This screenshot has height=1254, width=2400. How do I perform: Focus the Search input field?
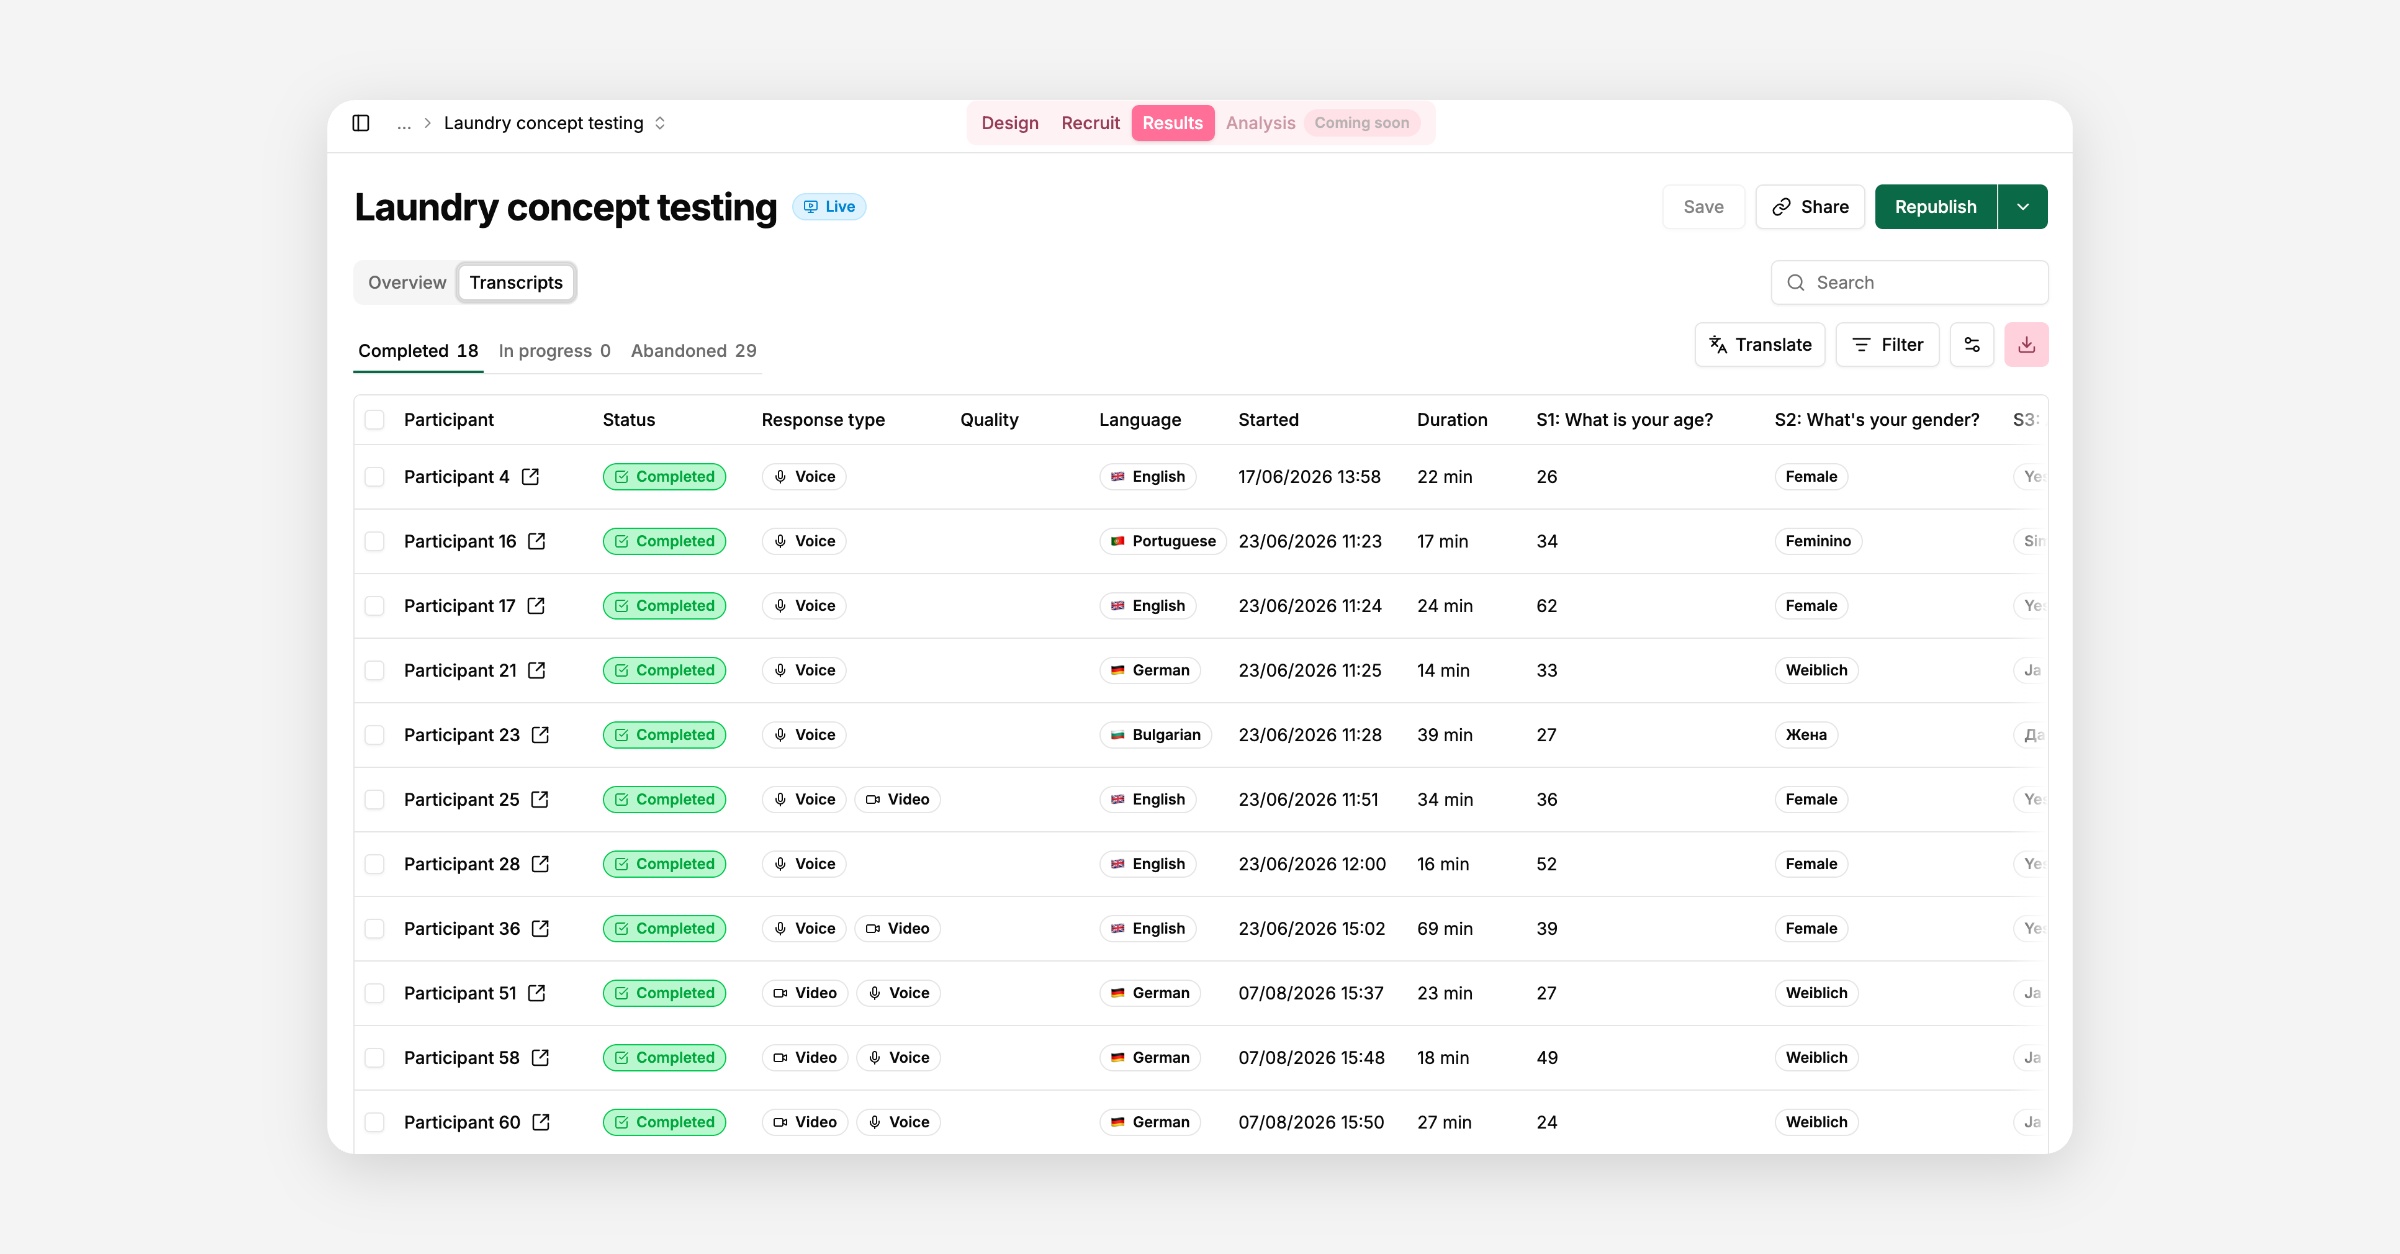pos(1909,283)
